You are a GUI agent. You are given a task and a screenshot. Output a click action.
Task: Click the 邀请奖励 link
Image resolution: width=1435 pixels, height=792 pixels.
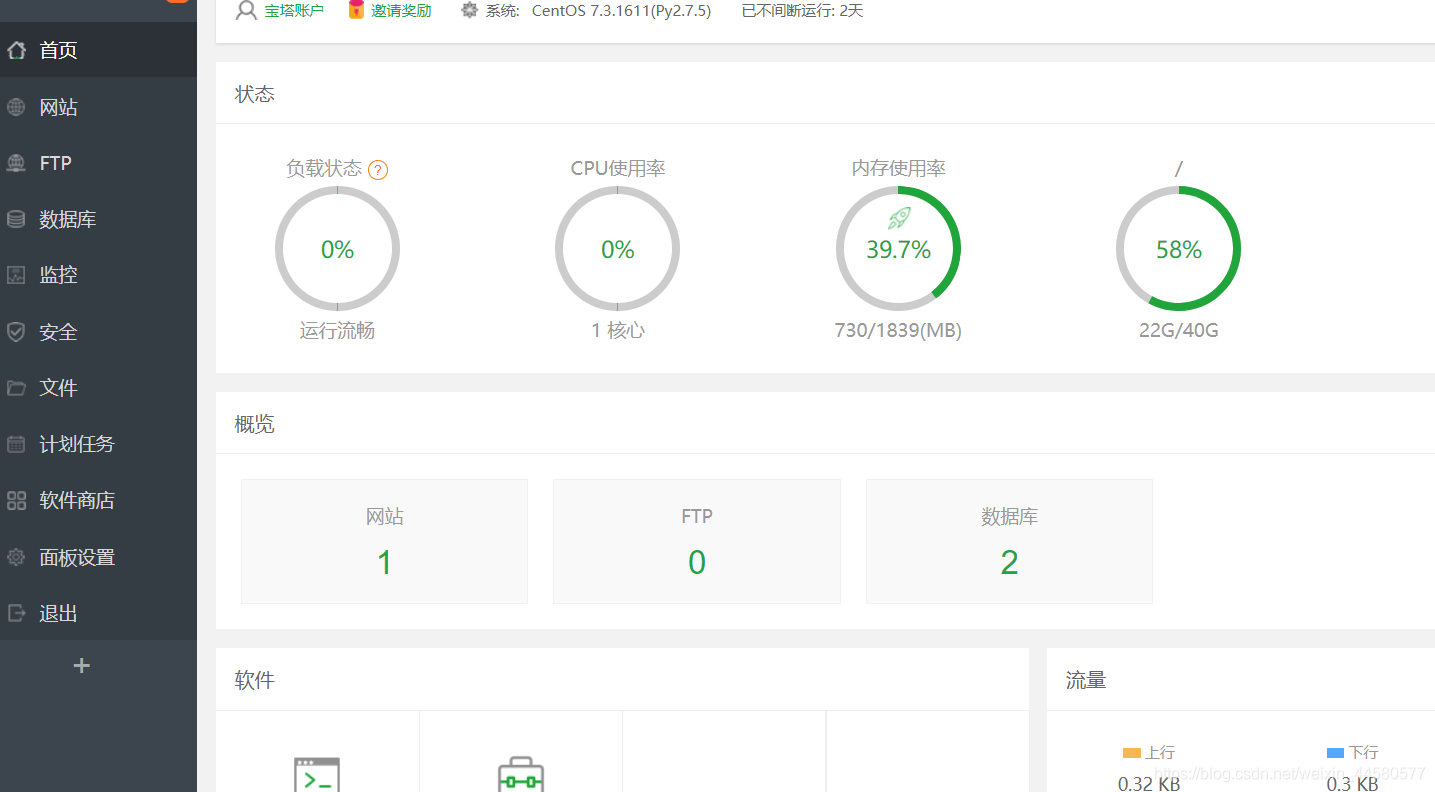tap(401, 11)
